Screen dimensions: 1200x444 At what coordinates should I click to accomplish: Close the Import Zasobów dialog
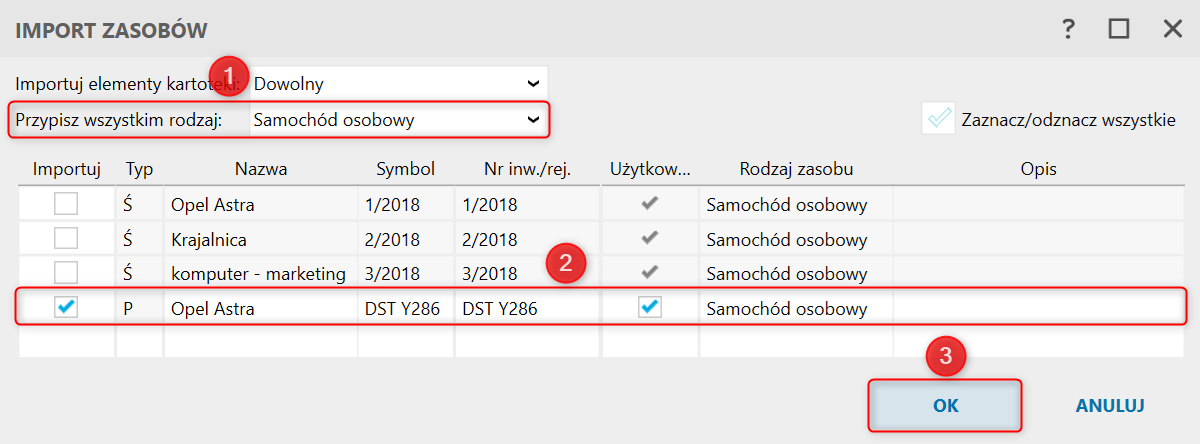pyautogui.click(x=1172, y=29)
